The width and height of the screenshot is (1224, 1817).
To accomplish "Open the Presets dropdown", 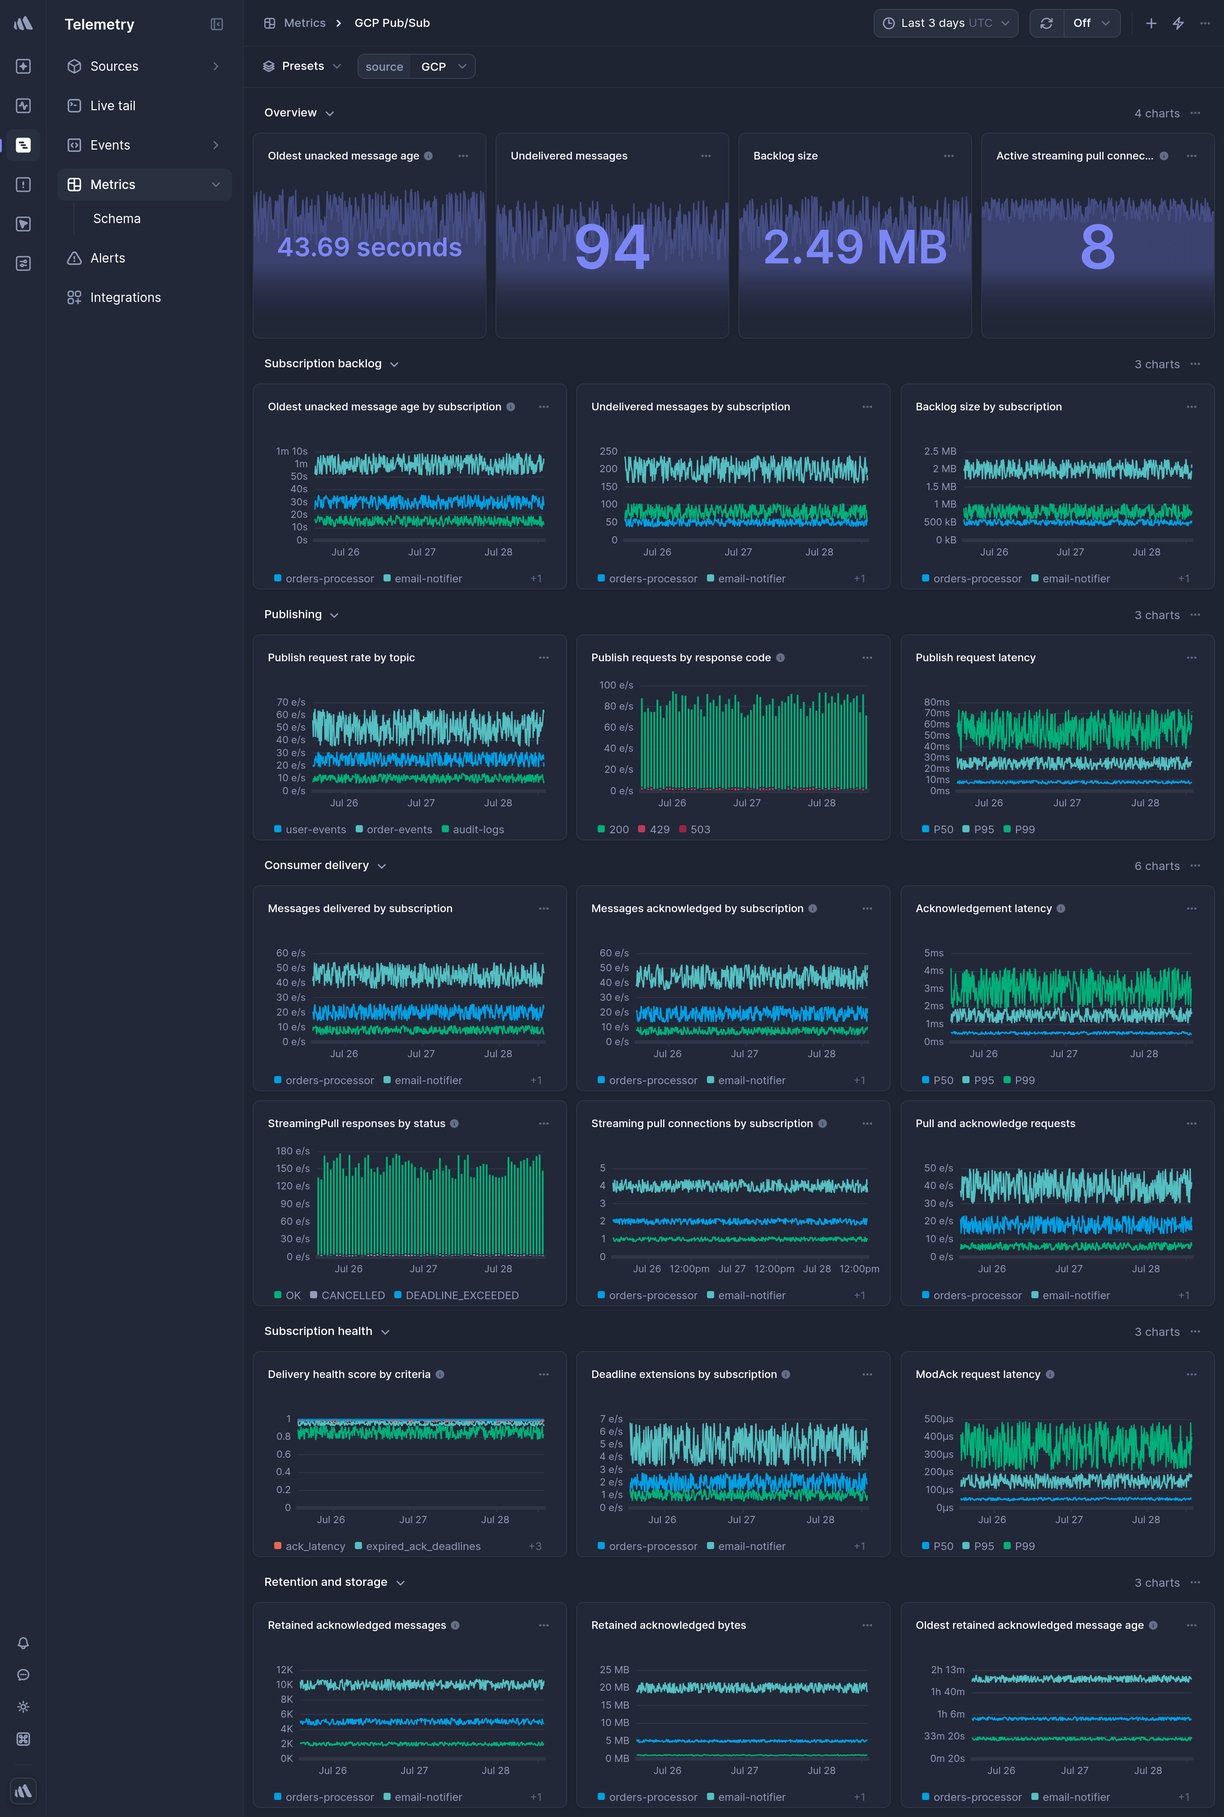I will tap(302, 66).
